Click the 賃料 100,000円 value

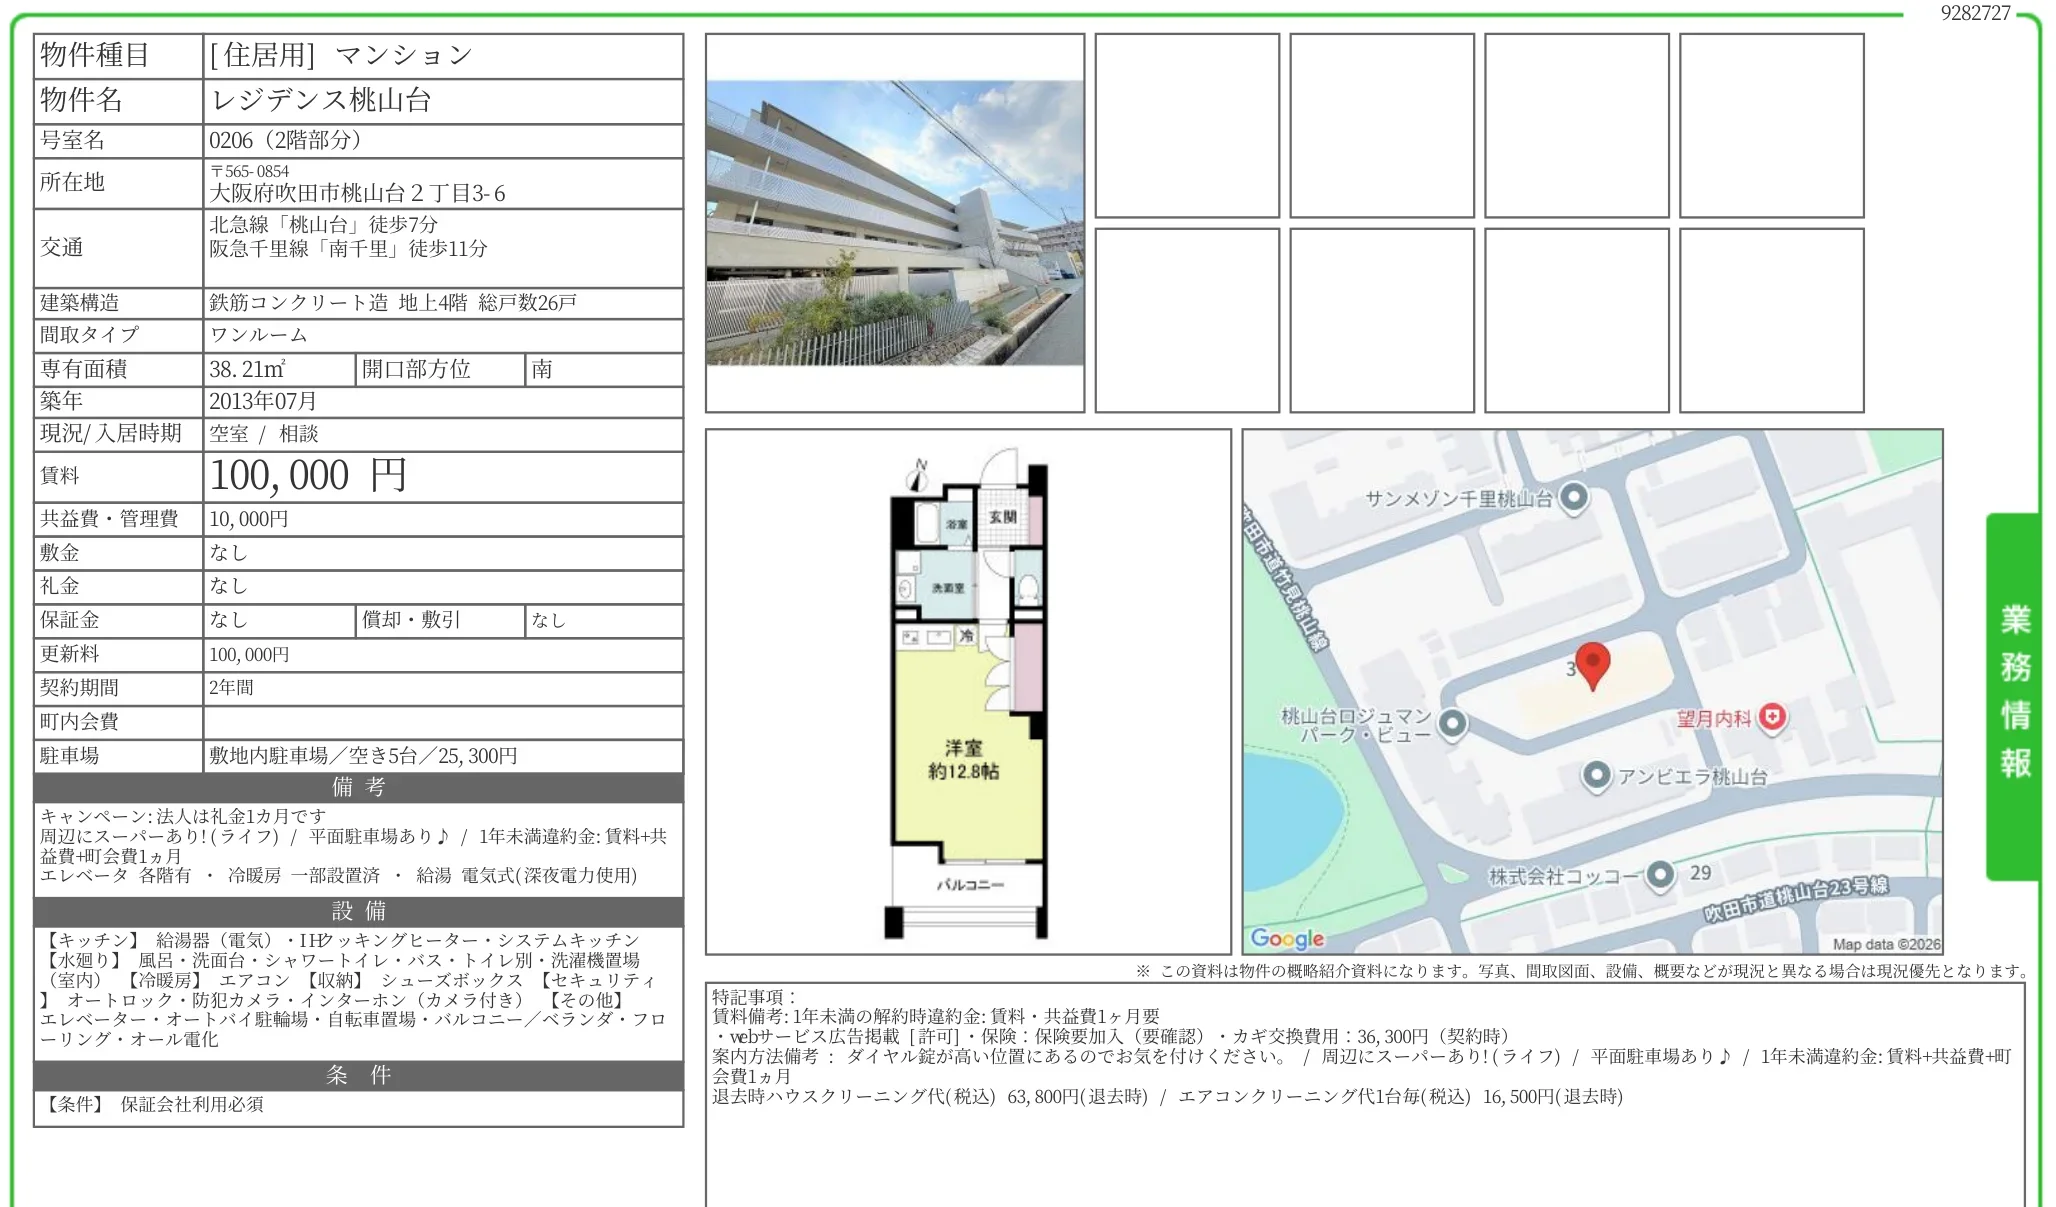[307, 477]
